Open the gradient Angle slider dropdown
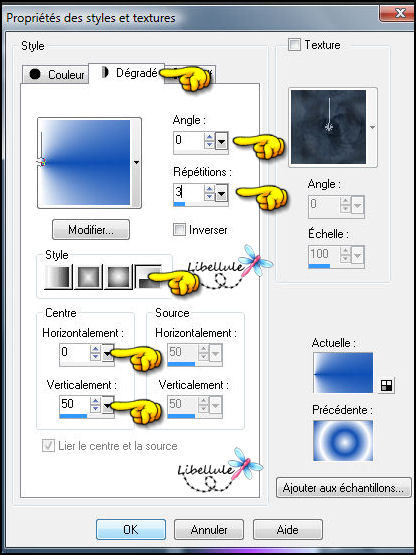The height and width of the screenshot is (555, 416). pos(221,141)
